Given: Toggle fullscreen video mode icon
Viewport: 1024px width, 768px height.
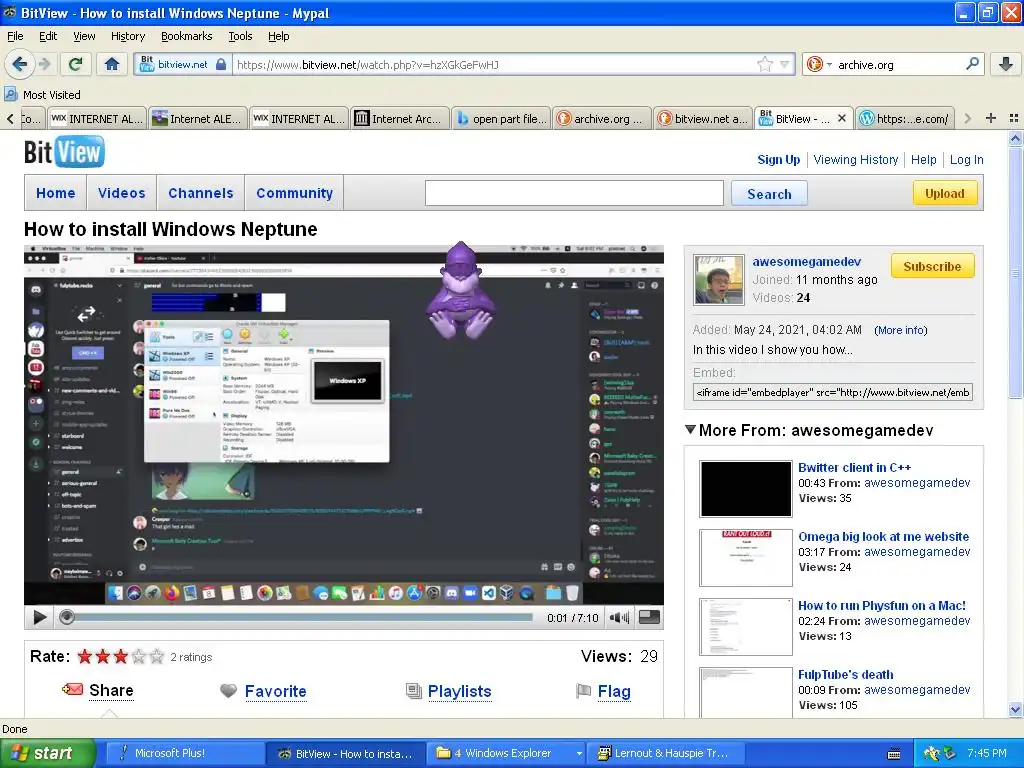Looking at the screenshot, I should 649,617.
